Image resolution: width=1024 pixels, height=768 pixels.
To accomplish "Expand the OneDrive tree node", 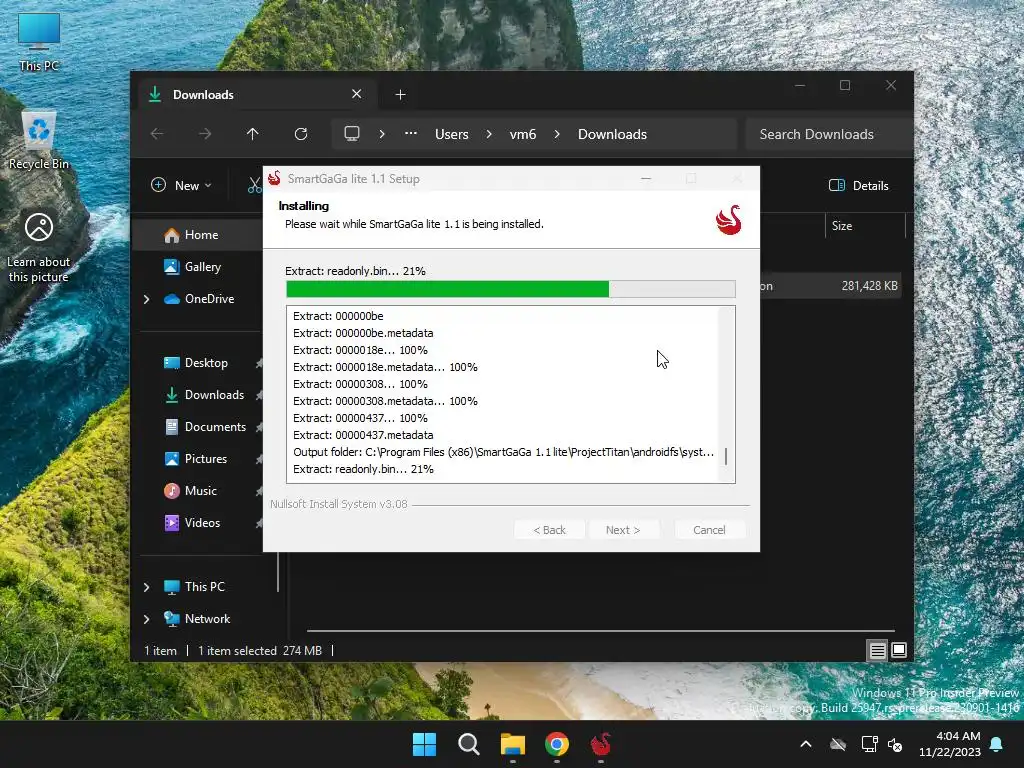I will pyautogui.click(x=147, y=299).
